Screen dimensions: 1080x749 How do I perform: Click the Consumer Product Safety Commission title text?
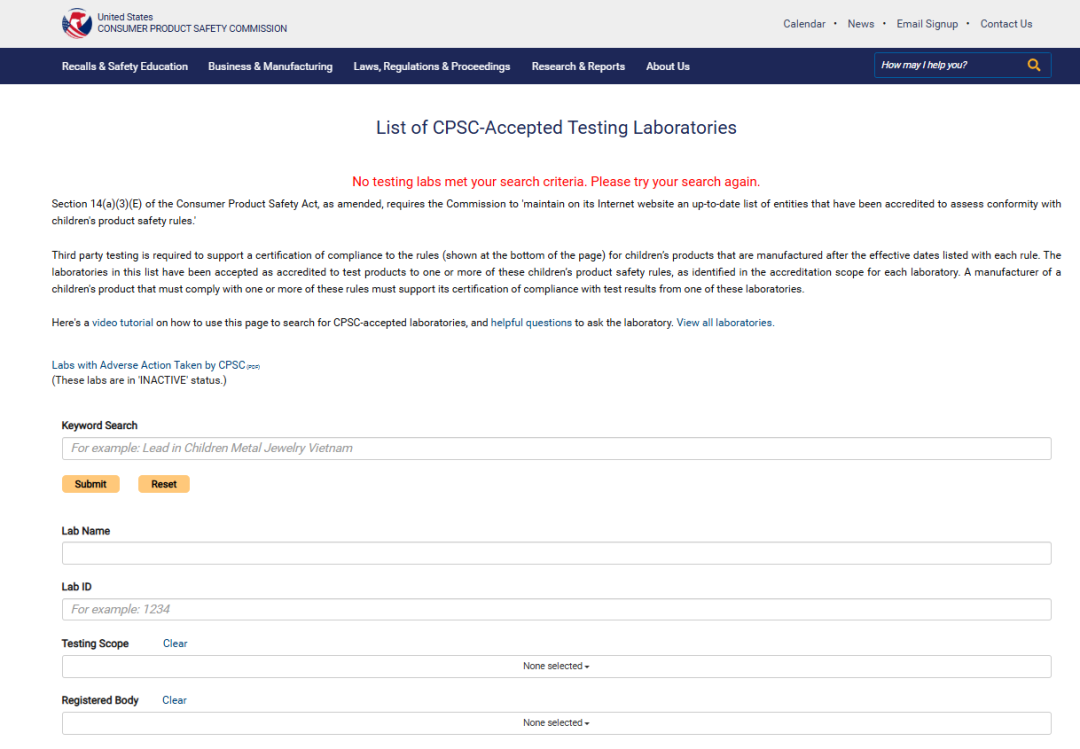(x=192, y=28)
